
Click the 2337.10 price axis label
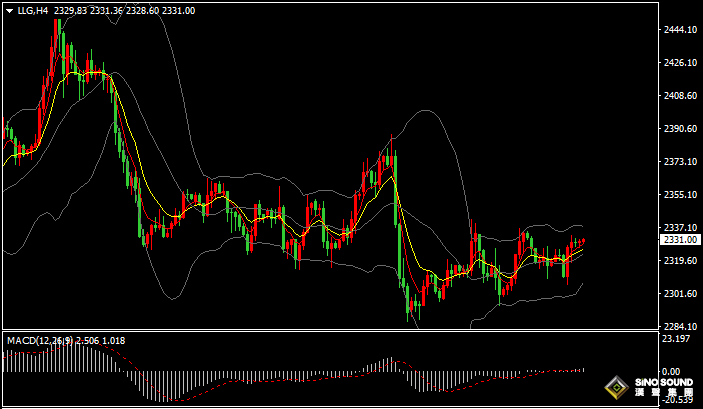pyautogui.click(x=680, y=228)
